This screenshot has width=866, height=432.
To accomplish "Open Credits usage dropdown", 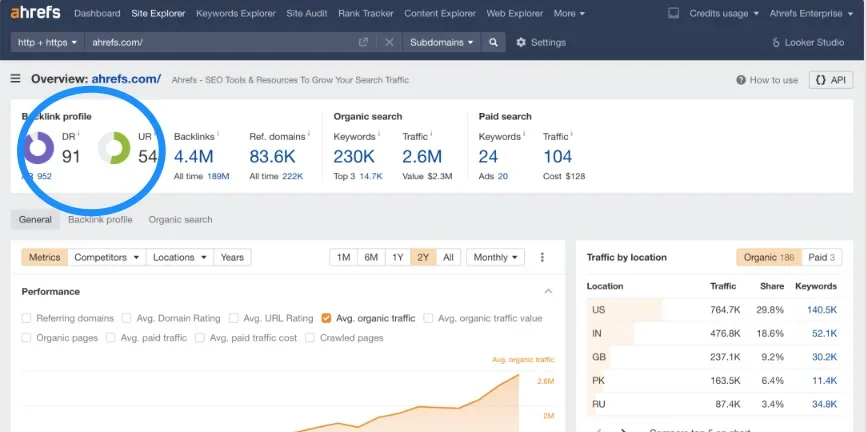I will click(724, 13).
